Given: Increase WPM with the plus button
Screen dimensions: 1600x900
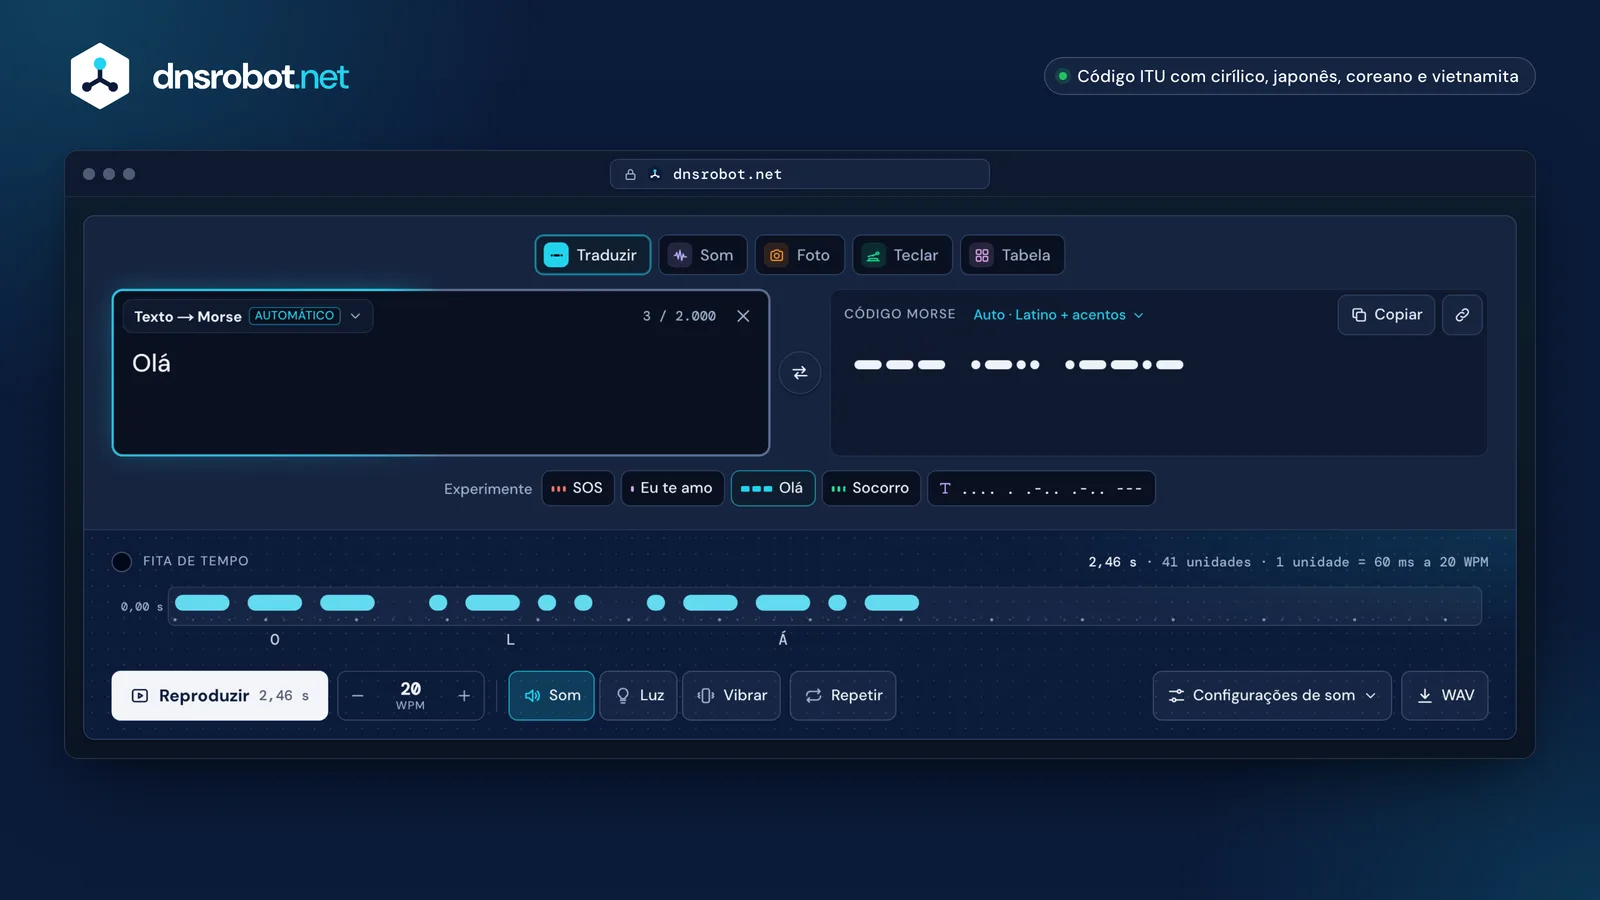Looking at the screenshot, I should pyautogui.click(x=464, y=696).
